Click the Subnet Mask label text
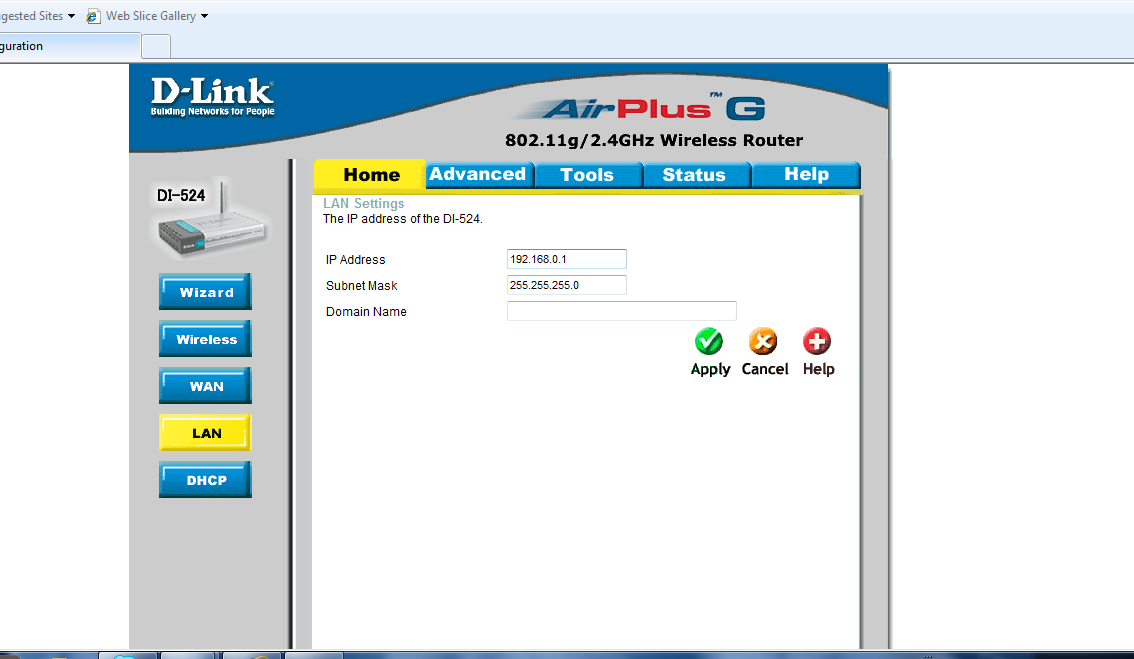This screenshot has height=659, width=1134. coord(362,286)
